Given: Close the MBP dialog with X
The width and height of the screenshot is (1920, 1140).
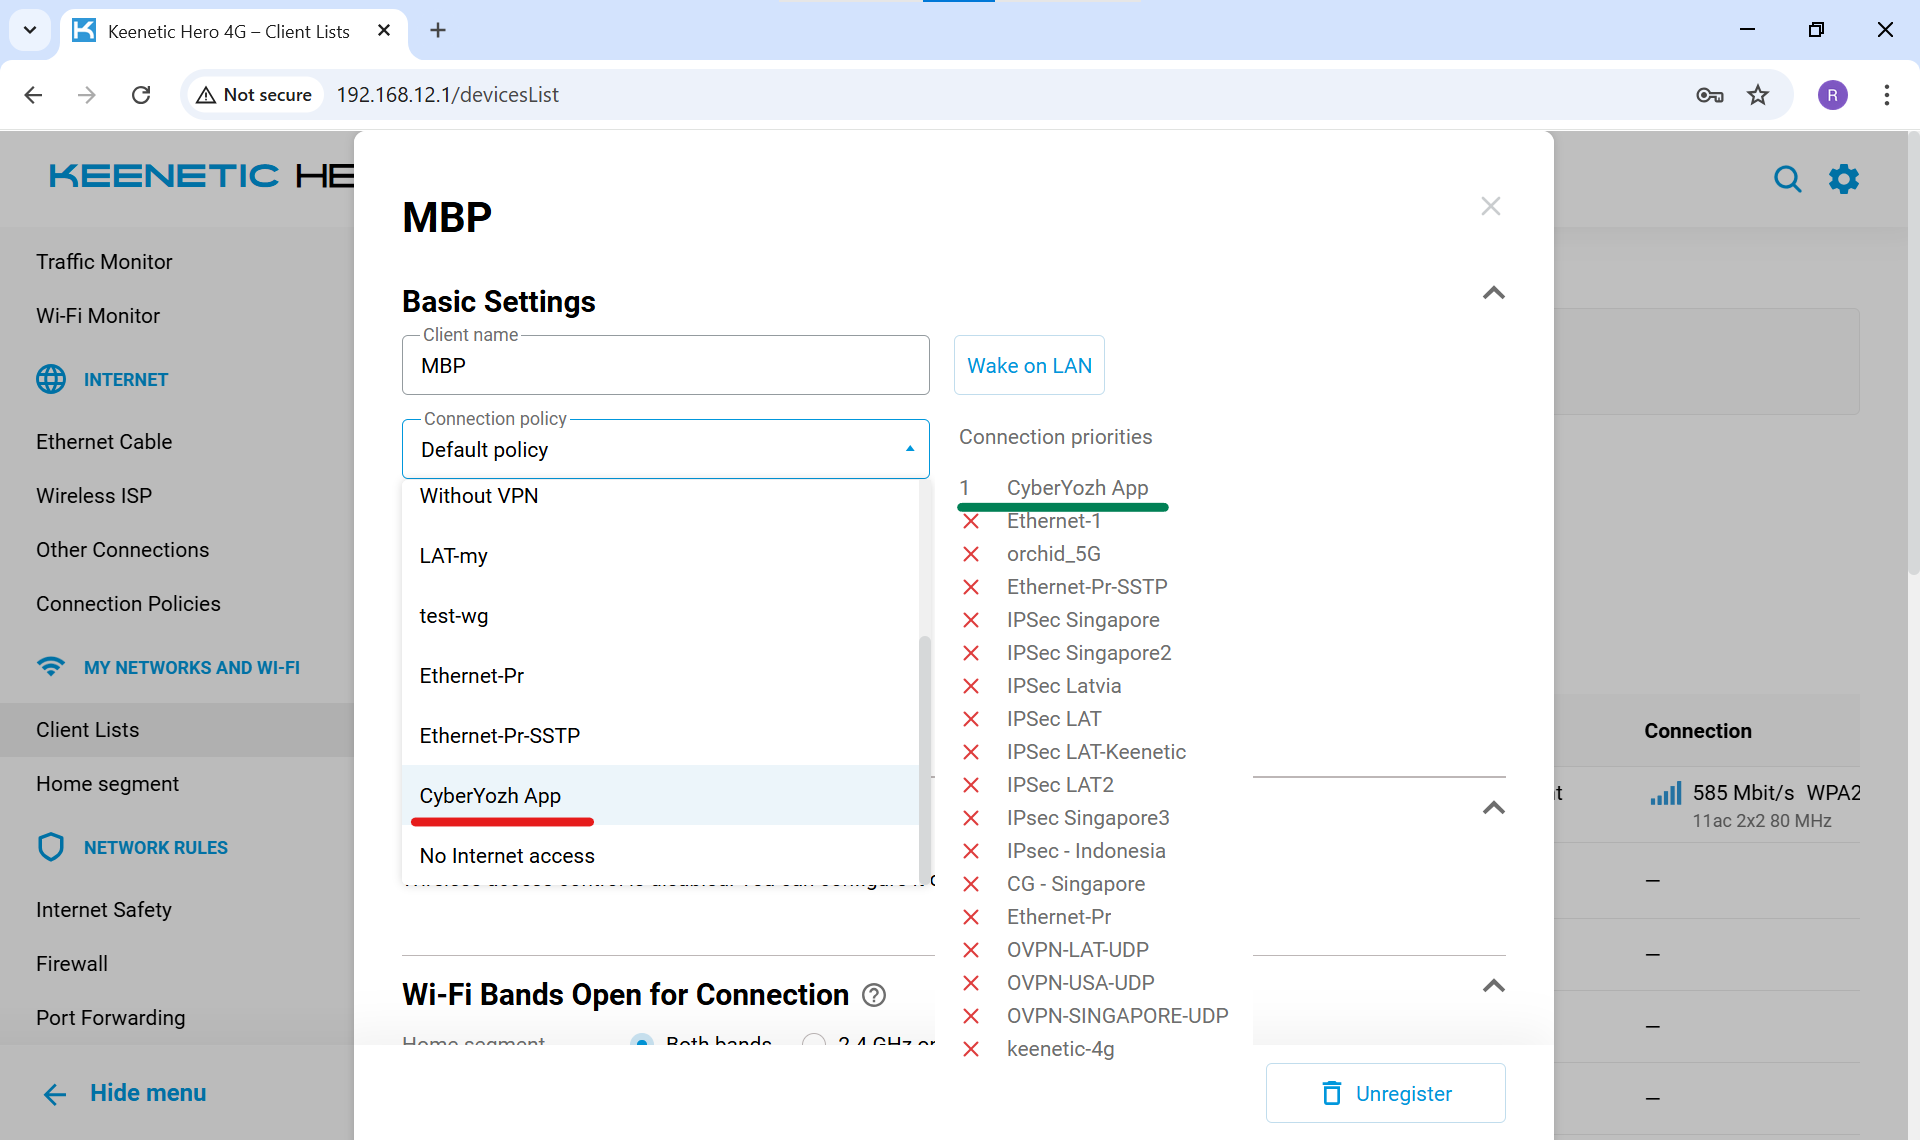Looking at the screenshot, I should click(1490, 206).
